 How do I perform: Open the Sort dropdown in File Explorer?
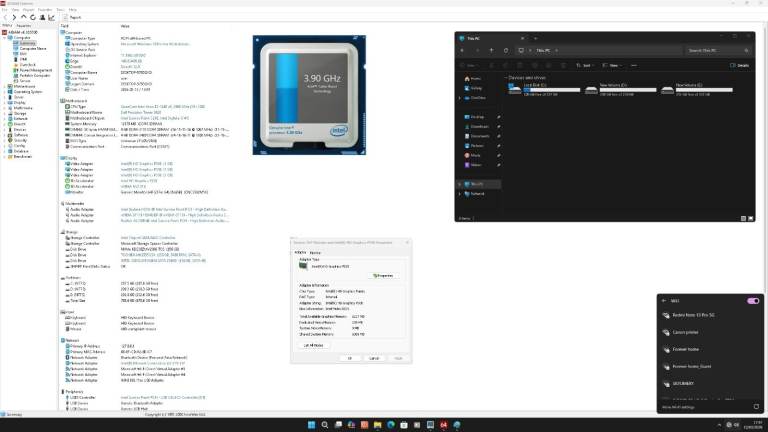click(x=581, y=63)
